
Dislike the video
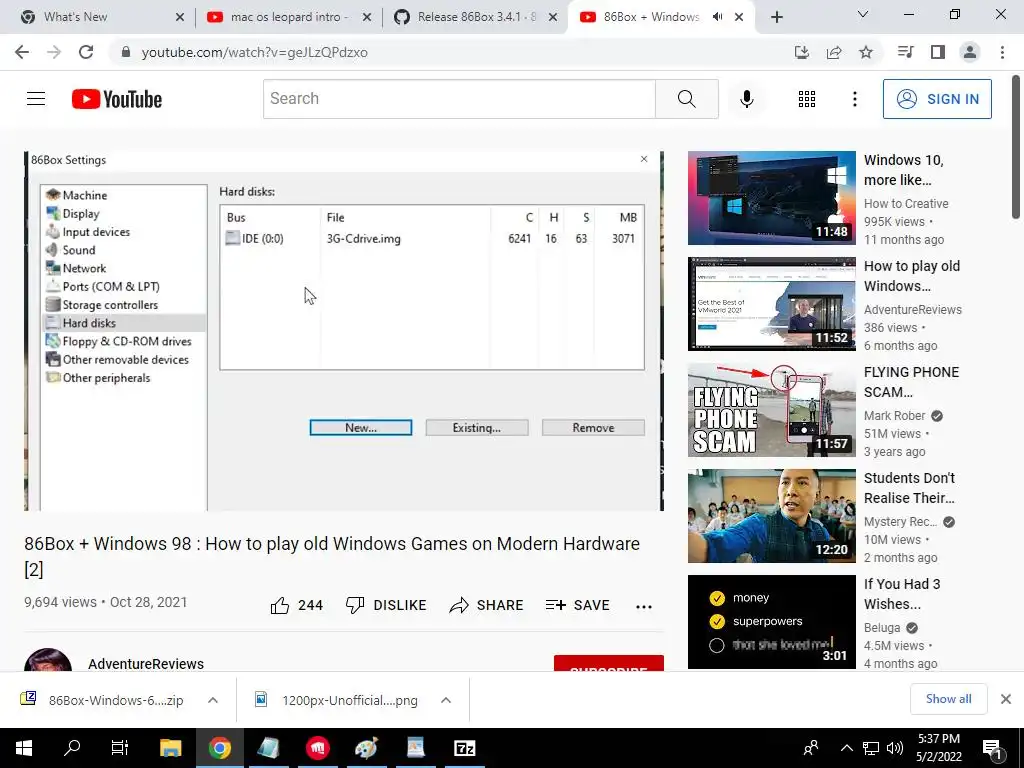point(386,605)
